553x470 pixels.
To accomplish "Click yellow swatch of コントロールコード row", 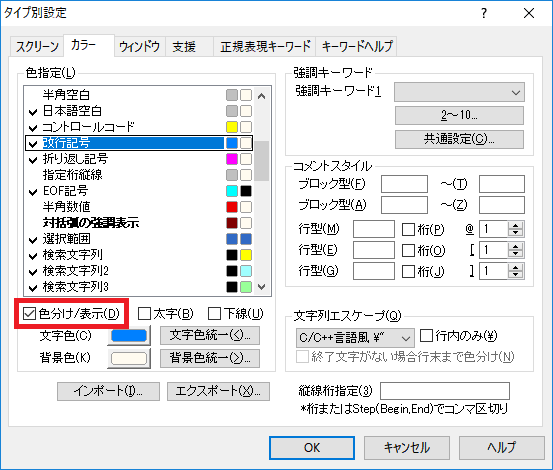I will point(232,127).
